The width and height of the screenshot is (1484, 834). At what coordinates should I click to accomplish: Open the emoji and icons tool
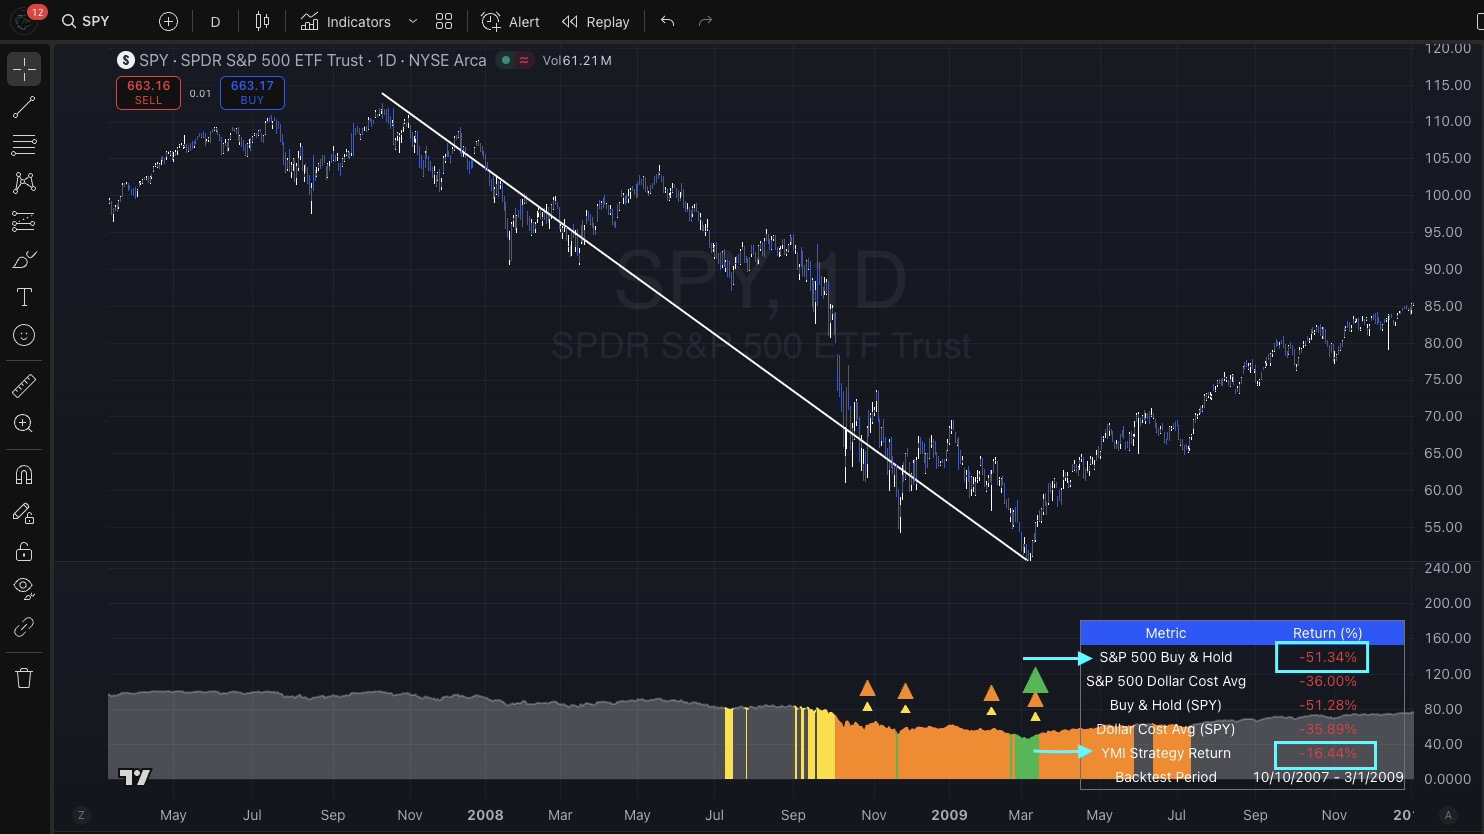tap(24, 335)
